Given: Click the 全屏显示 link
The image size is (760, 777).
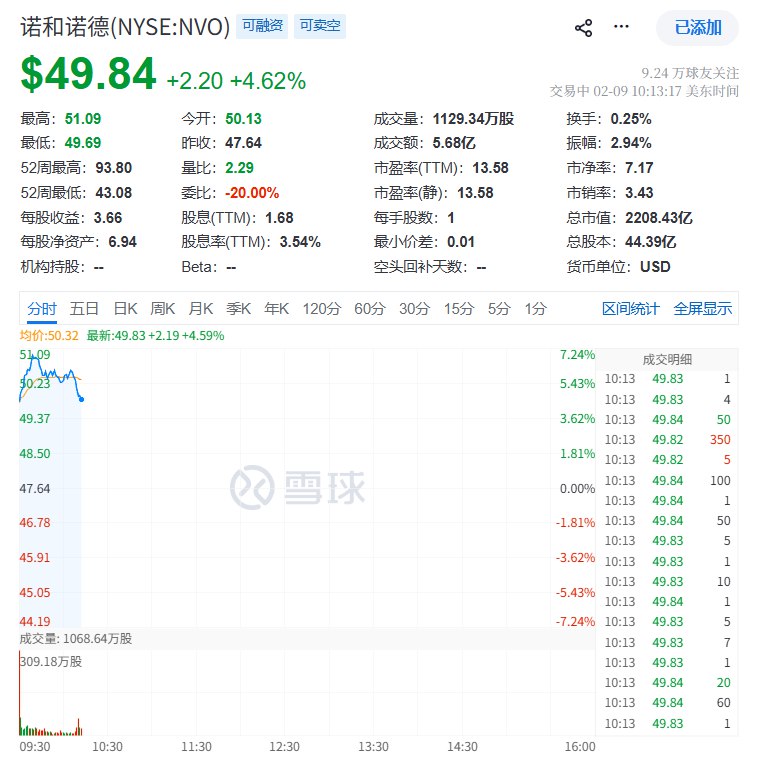Looking at the screenshot, I should 703,309.
